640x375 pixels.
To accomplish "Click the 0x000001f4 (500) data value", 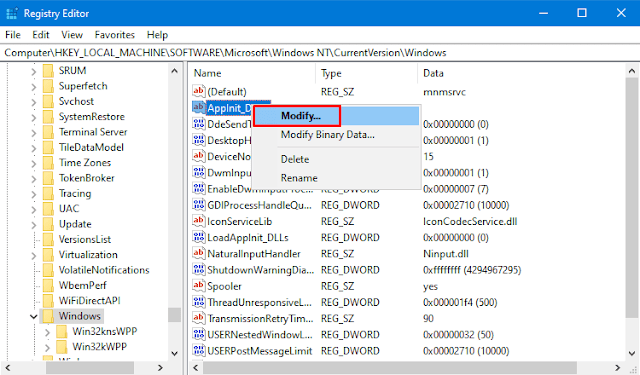I will [460, 302].
